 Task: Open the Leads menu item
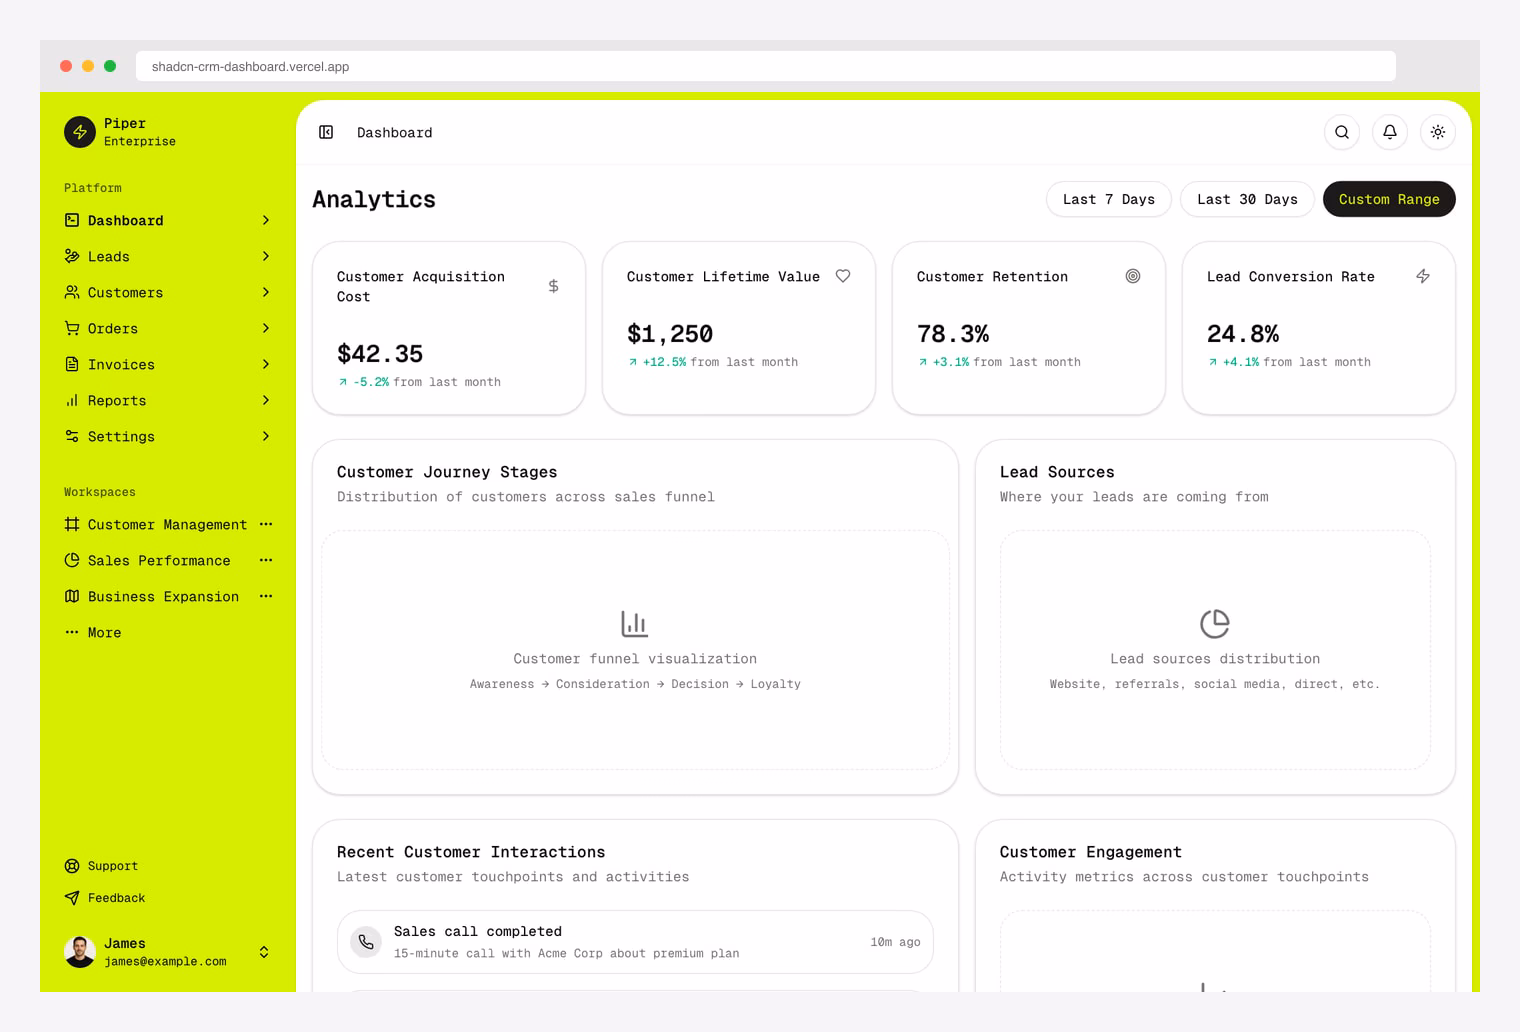coord(168,256)
